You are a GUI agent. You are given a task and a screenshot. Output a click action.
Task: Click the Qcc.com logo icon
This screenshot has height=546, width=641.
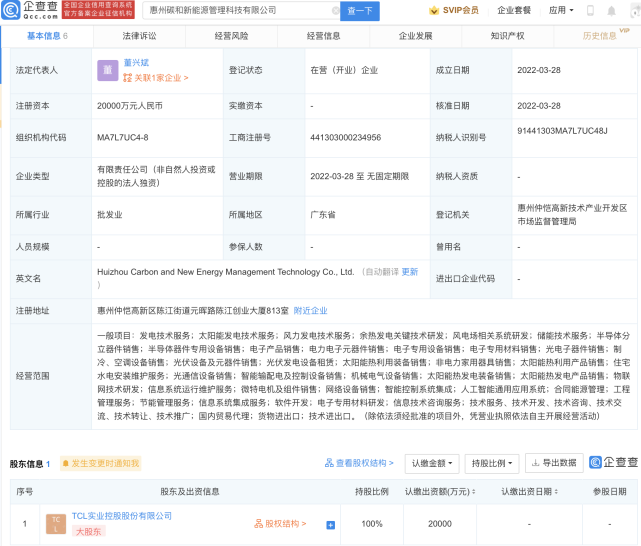(11, 10)
